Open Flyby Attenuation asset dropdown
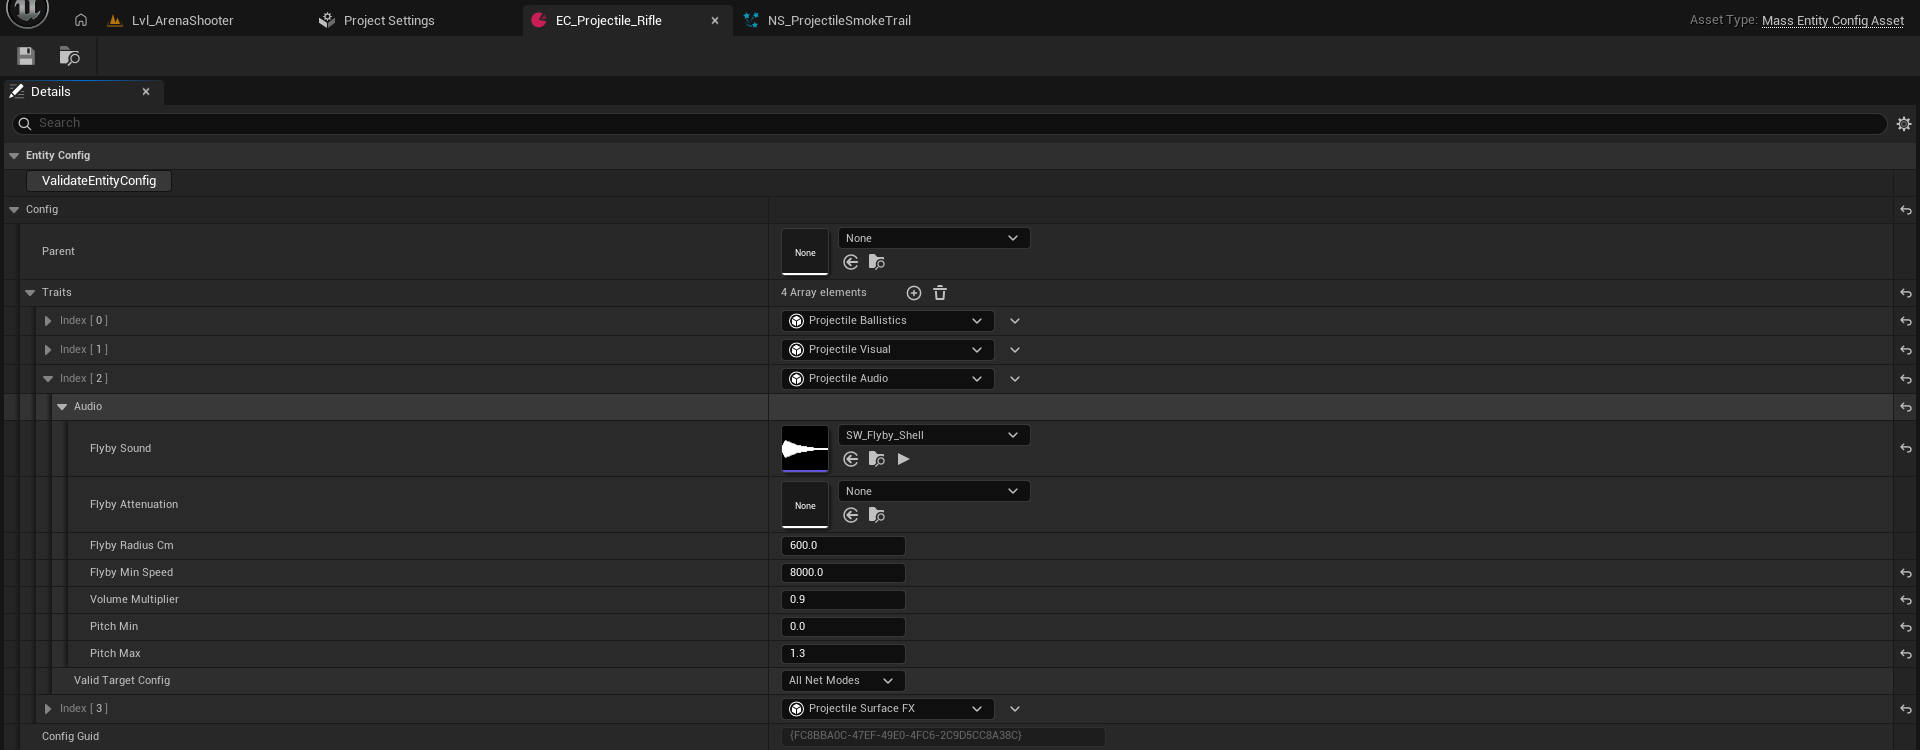 pos(934,491)
